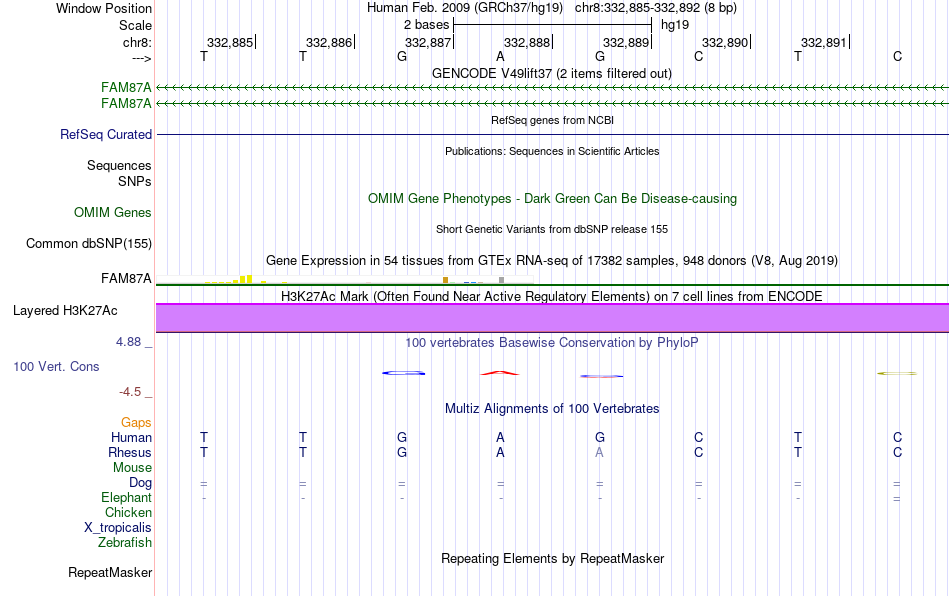Image resolution: width=950 pixels, height=596 pixels.
Task: Click the purple H3K27Ac signal bar
Action: pos(552,318)
